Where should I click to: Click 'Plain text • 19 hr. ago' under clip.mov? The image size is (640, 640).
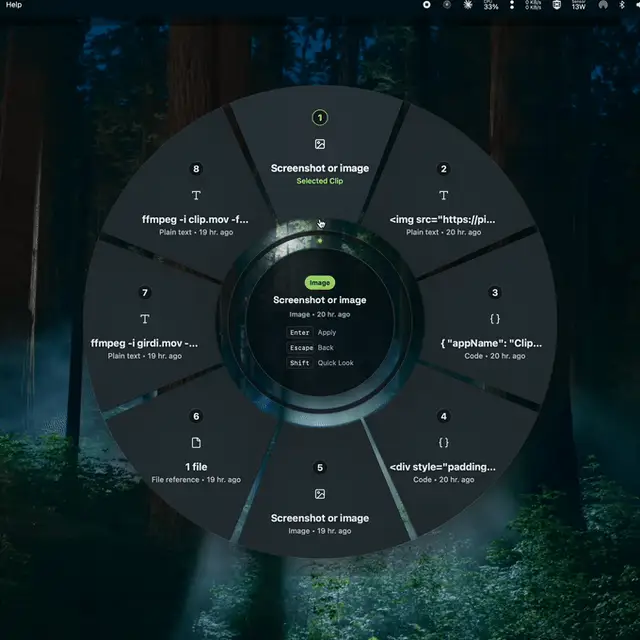196,232
